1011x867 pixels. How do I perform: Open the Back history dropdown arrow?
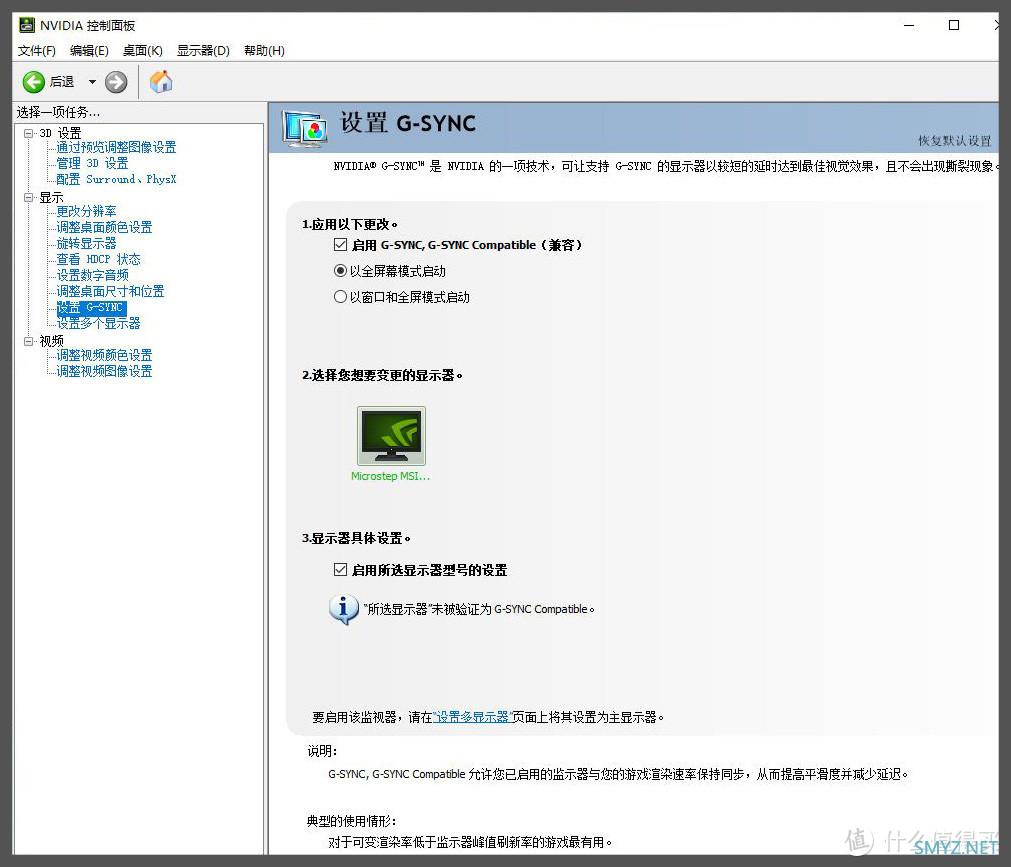pyautogui.click(x=92, y=82)
